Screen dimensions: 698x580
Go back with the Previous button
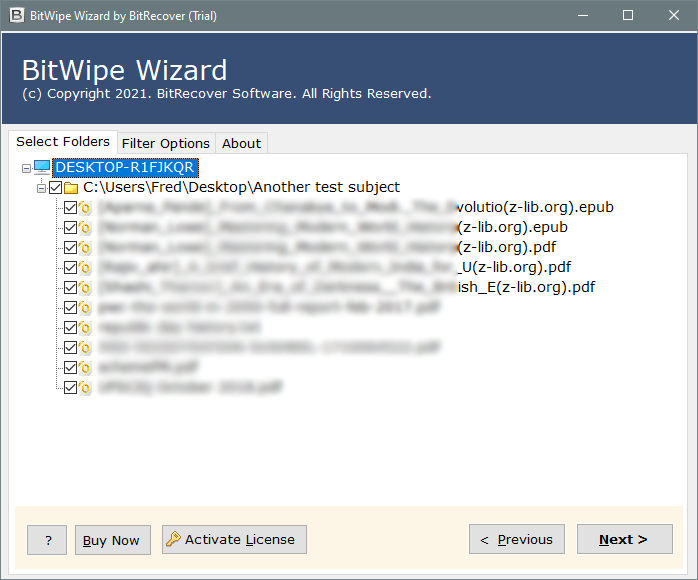click(517, 539)
